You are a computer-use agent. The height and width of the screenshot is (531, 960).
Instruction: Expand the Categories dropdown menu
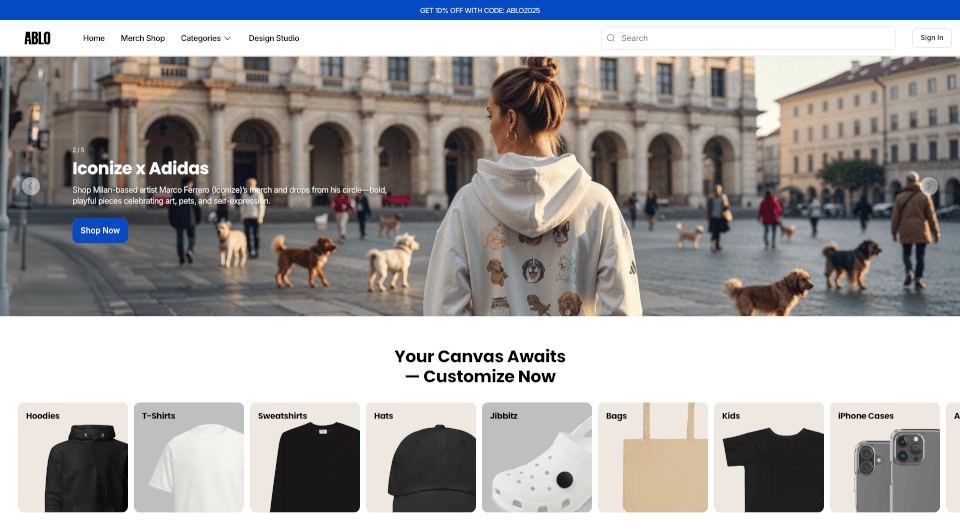(205, 38)
